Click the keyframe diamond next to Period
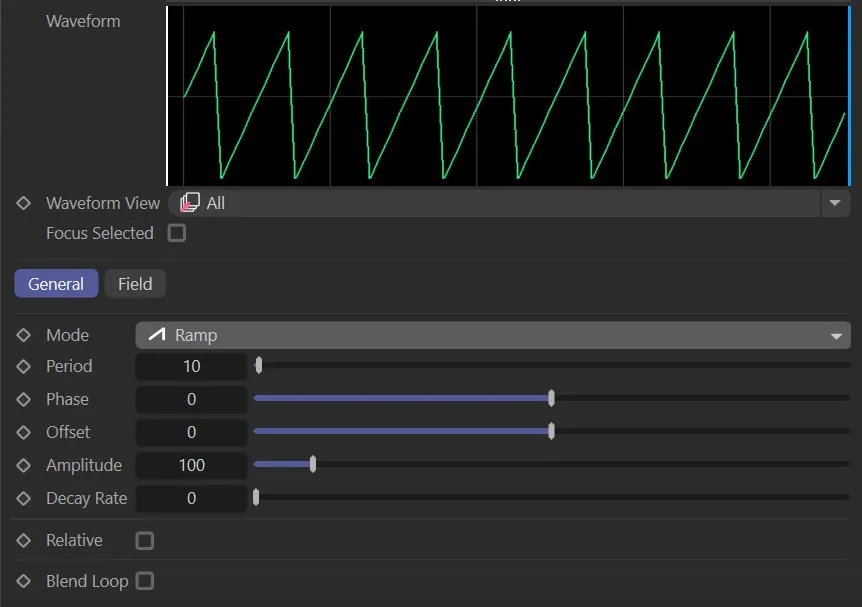Image resolution: width=862 pixels, height=607 pixels. pyautogui.click(x=23, y=366)
